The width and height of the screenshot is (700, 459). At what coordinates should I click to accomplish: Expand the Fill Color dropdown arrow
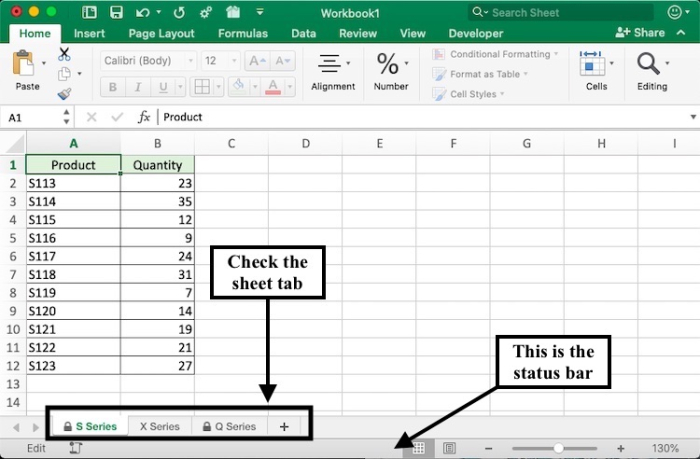[x=255, y=87]
